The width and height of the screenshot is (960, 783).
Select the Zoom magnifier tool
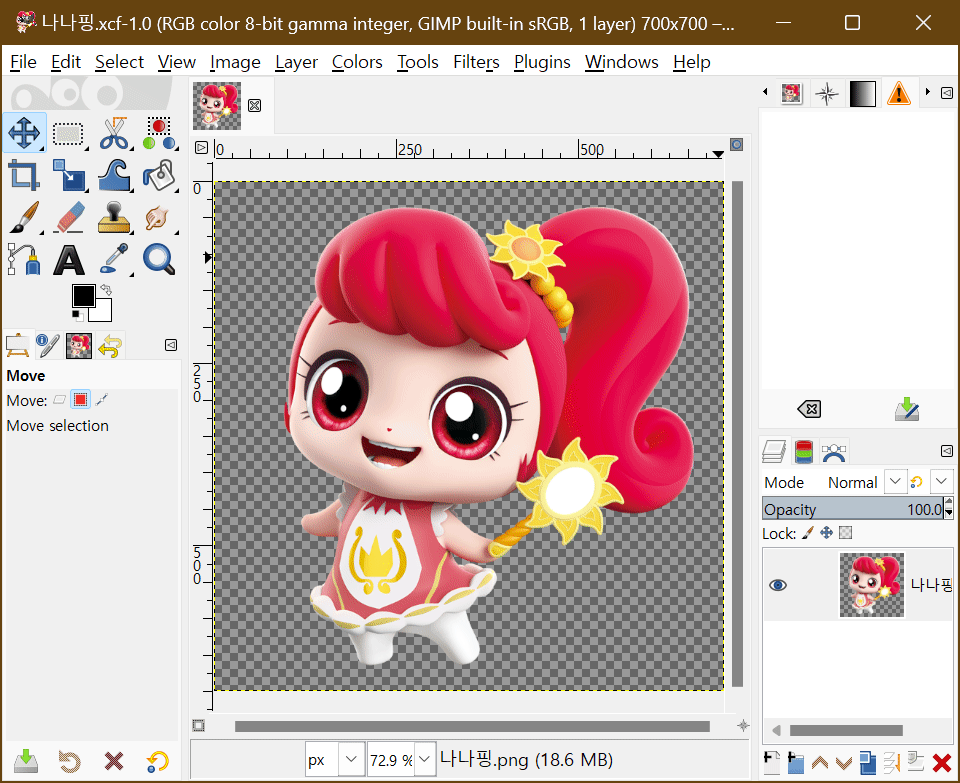point(159,260)
